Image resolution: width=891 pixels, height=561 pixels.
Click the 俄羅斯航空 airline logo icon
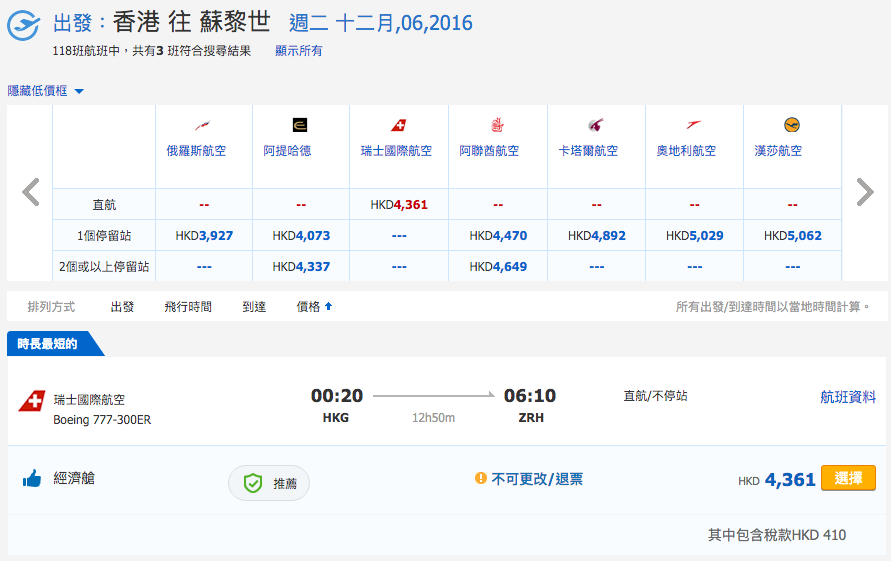coord(203,125)
